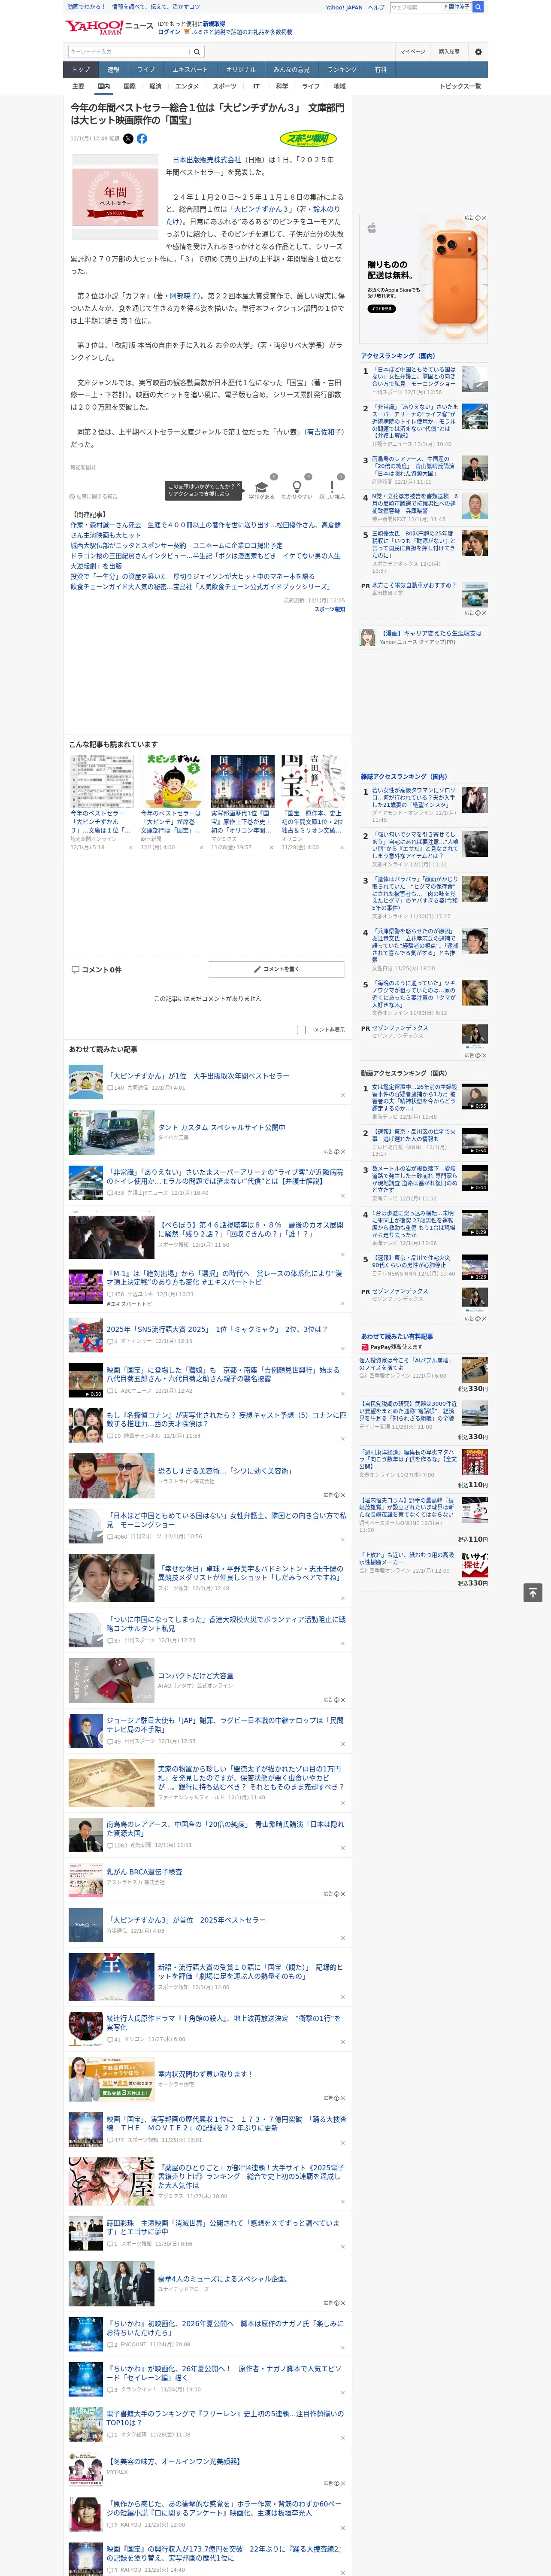Open the 阿部暁子 author link in article
The width and height of the screenshot is (551, 2576).
(184, 296)
